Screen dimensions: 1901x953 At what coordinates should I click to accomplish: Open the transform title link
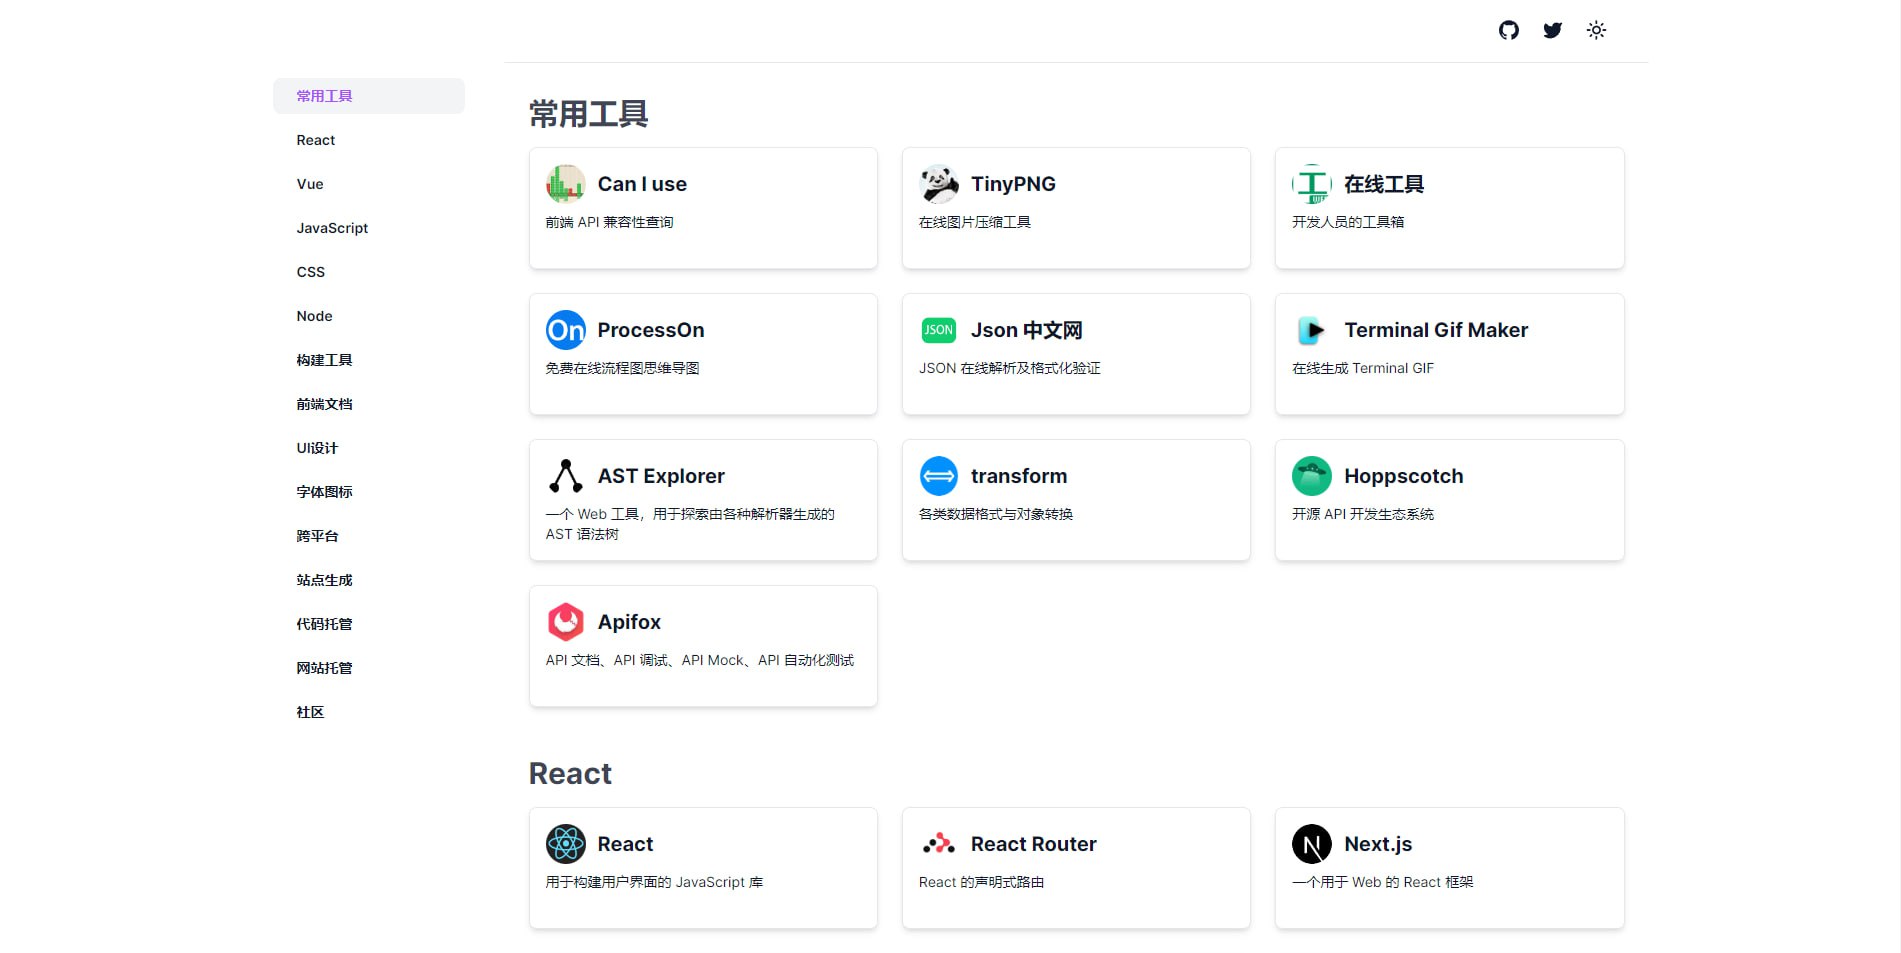click(x=1019, y=476)
